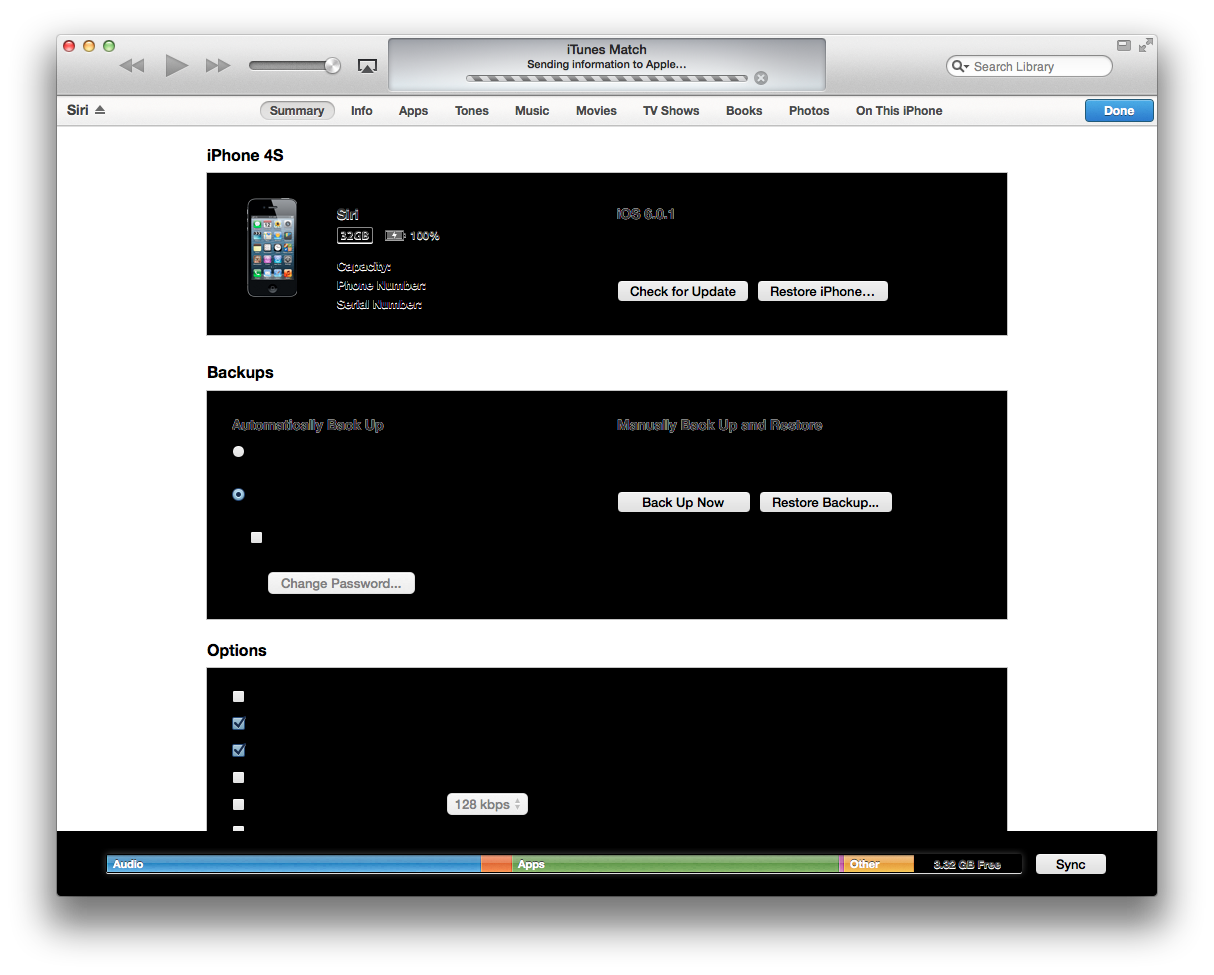The width and height of the screenshot is (1214, 975).
Task: Click the iTunes Match progress bar
Action: pyautogui.click(x=607, y=78)
